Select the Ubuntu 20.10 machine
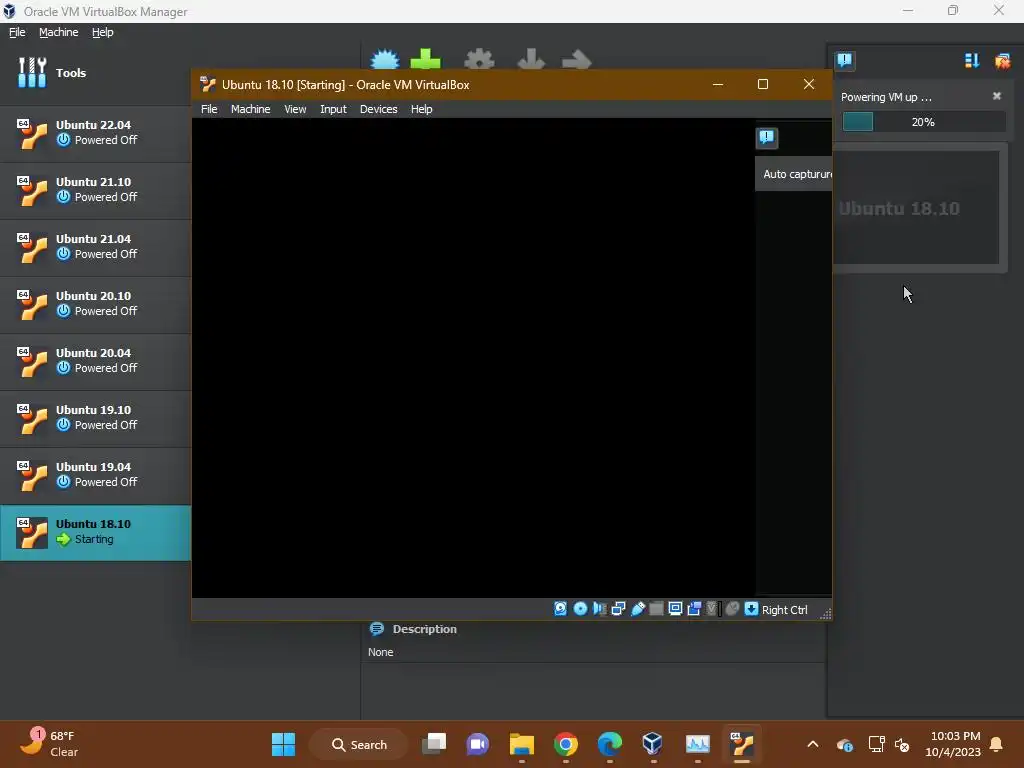 click(x=95, y=304)
